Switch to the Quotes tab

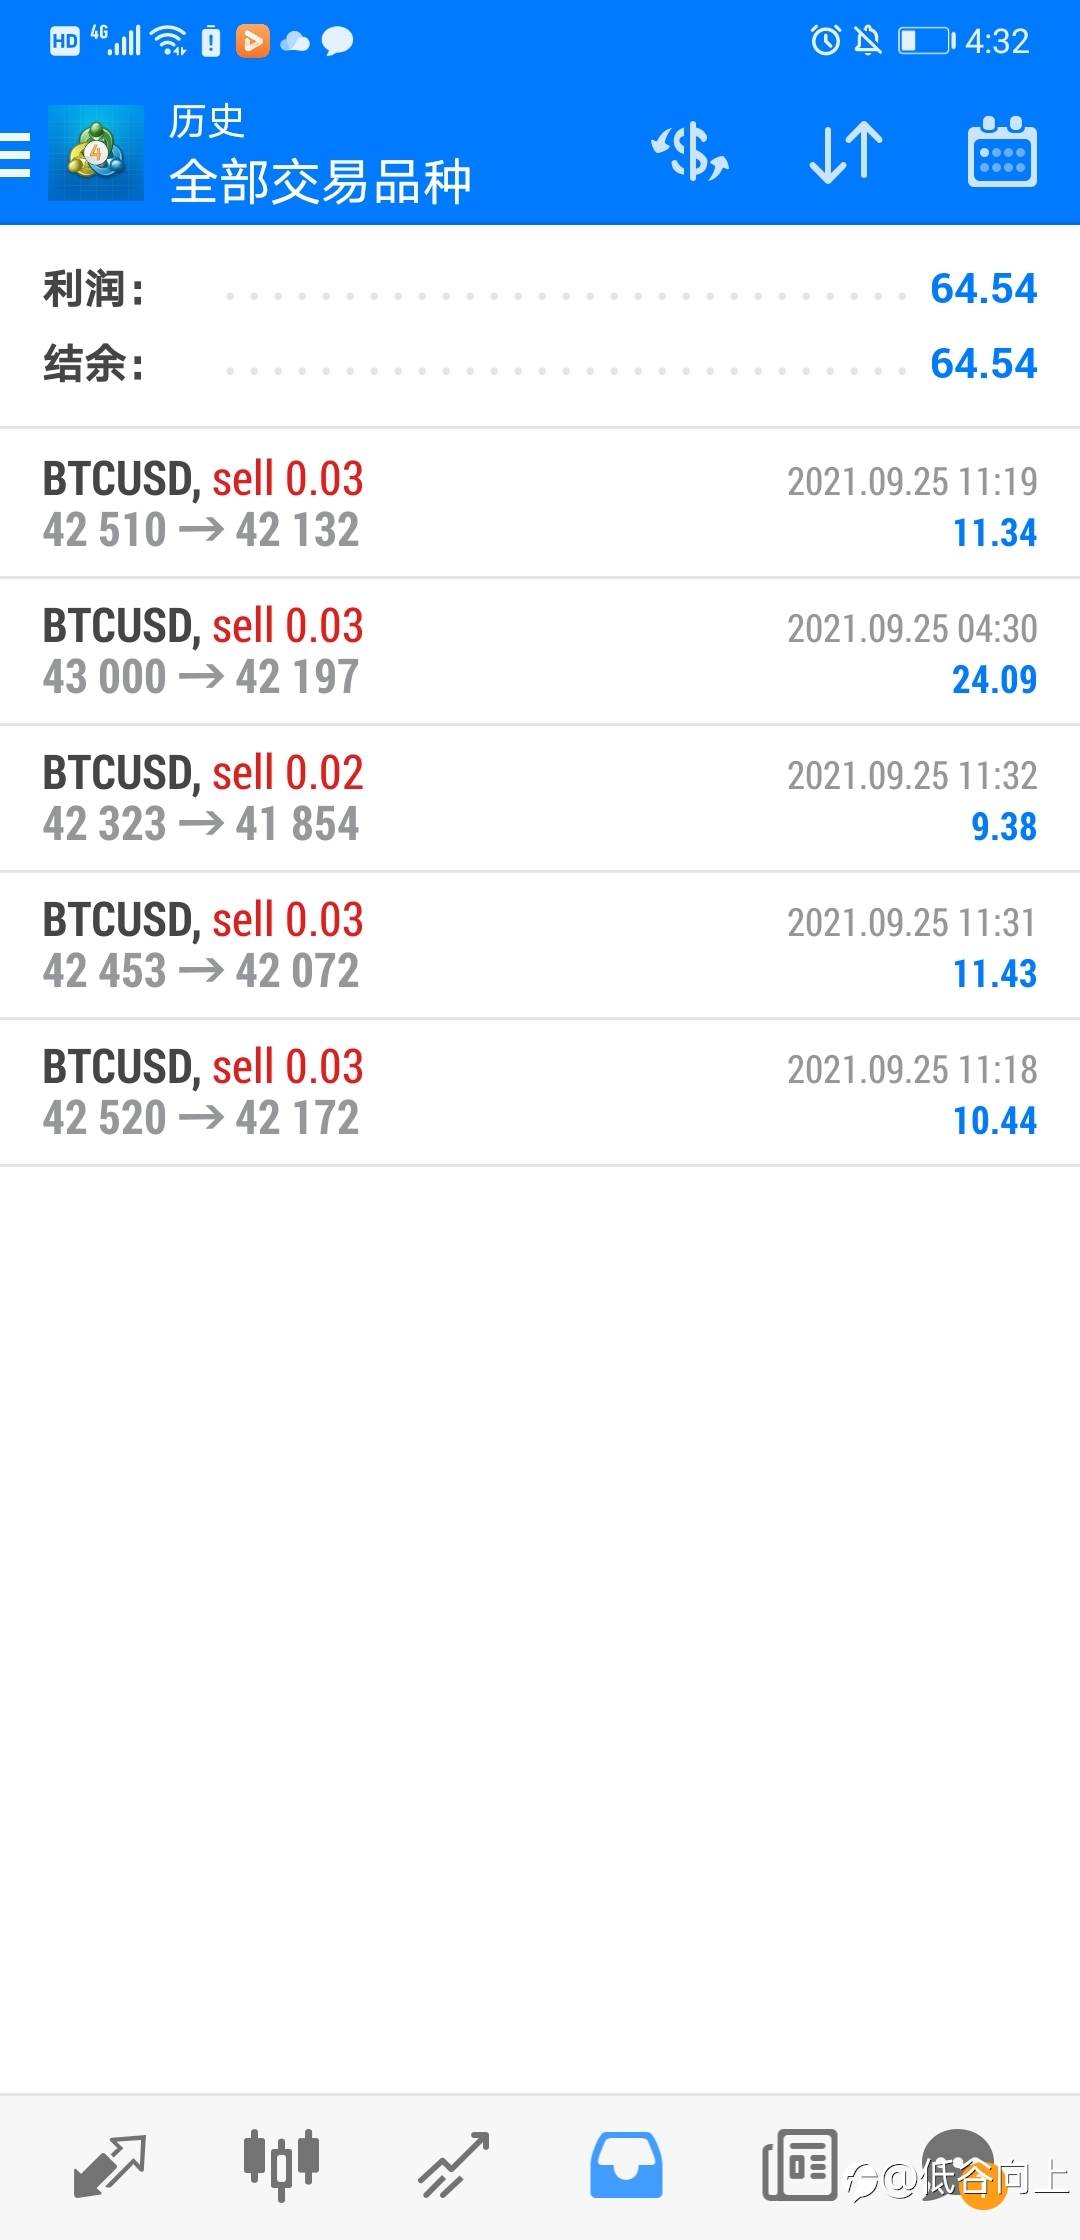[110, 2166]
